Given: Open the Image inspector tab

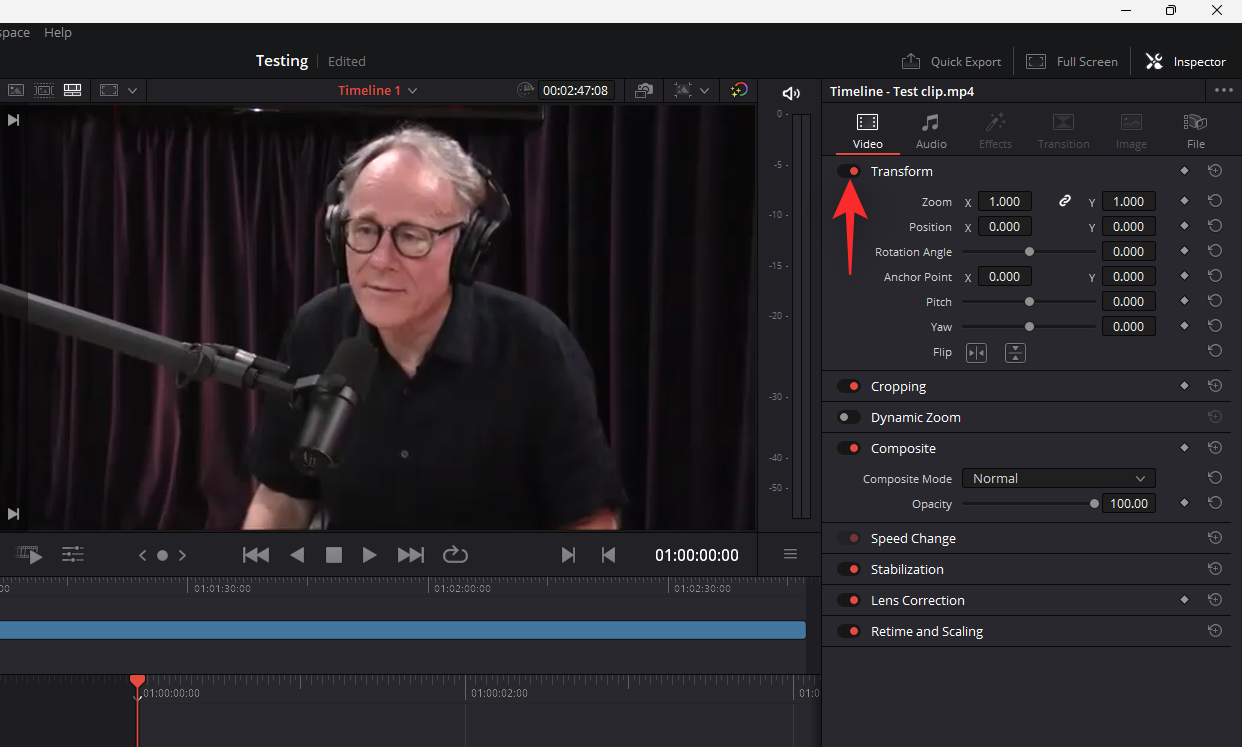Looking at the screenshot, I should click(x=1131, y=131).
